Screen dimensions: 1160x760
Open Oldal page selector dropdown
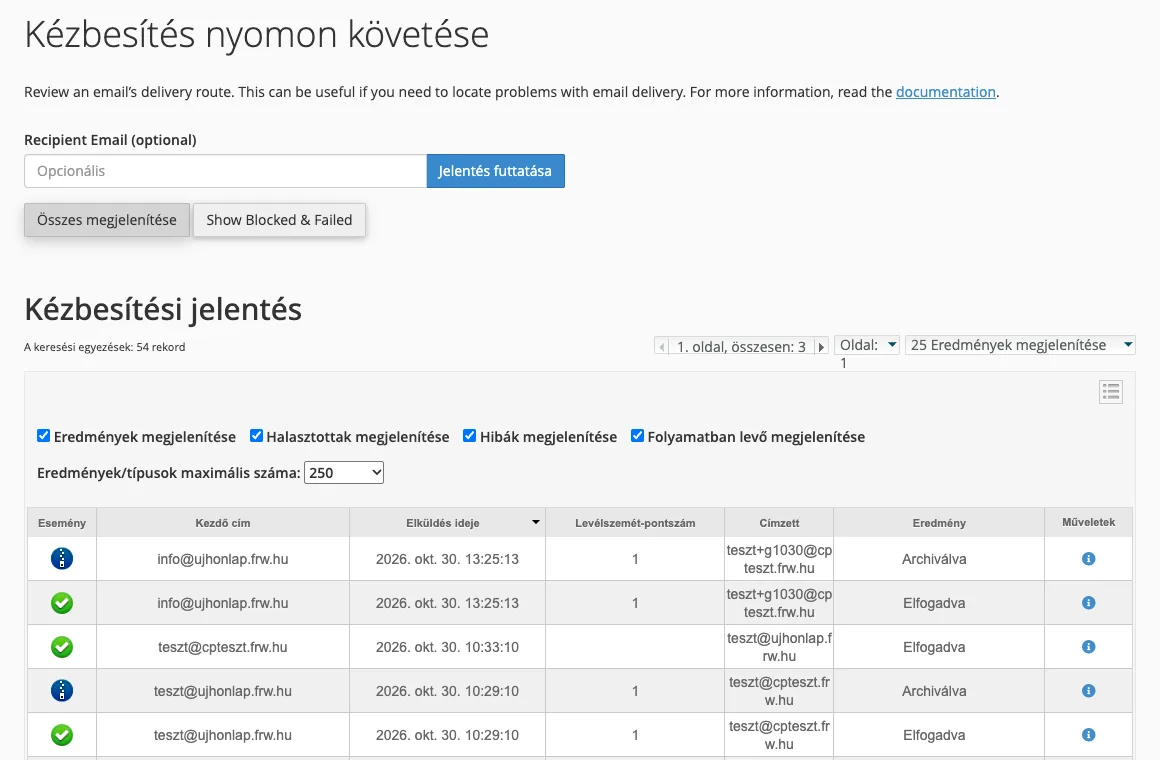point(867,345)
